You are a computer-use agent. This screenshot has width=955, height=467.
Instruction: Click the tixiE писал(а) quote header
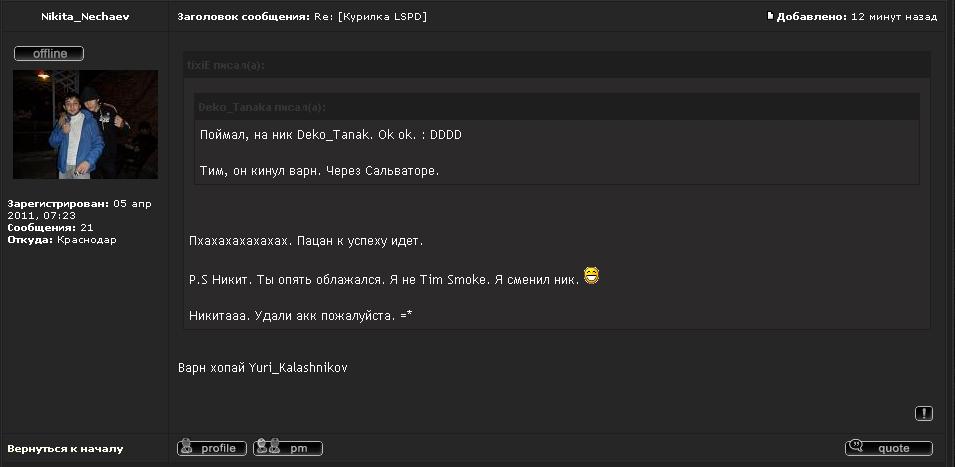click(x=226, y=65)
